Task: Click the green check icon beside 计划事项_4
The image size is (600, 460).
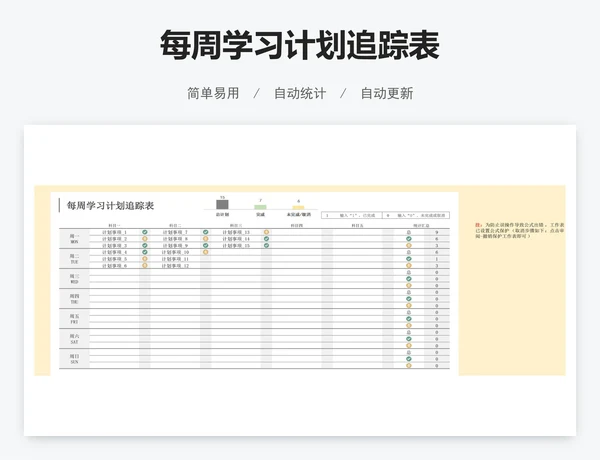Action: click(x=145, y=252)
